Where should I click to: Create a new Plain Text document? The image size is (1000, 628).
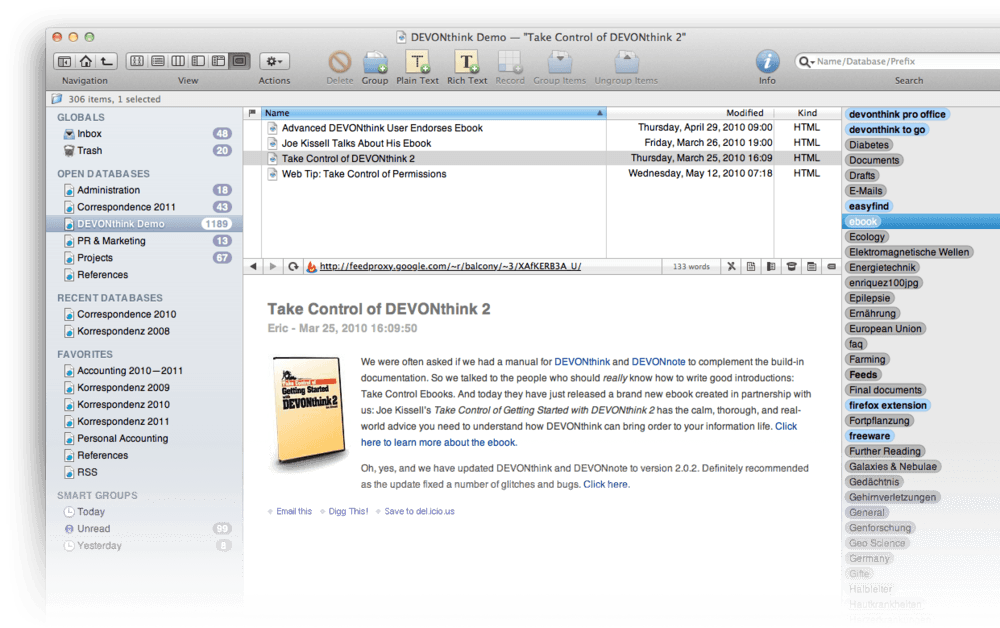coord(417,62)
